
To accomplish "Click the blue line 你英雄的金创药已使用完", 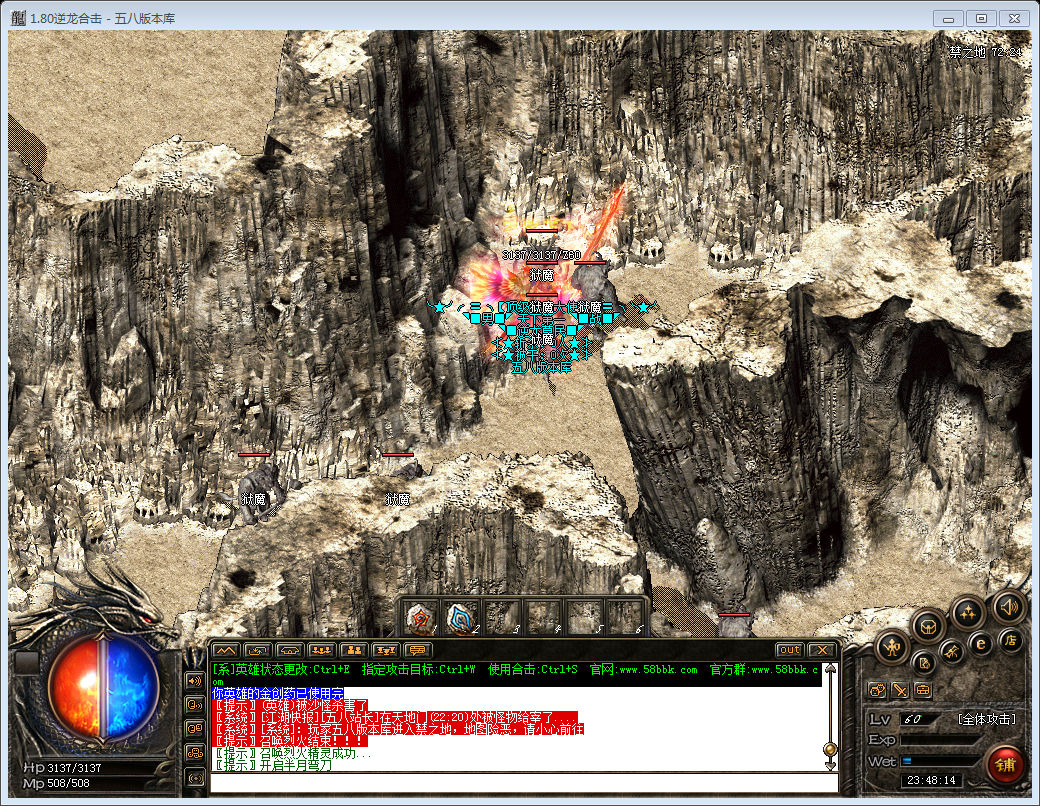I will (278, 693).
